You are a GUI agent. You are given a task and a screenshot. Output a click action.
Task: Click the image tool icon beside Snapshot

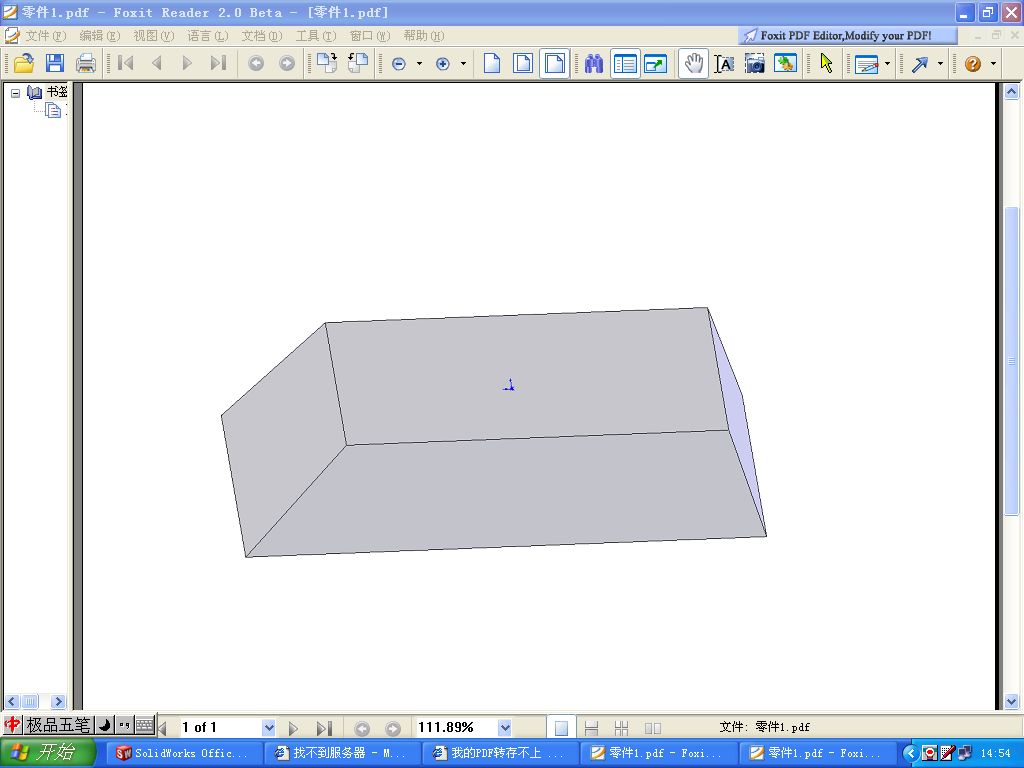(x=785, y=63)
